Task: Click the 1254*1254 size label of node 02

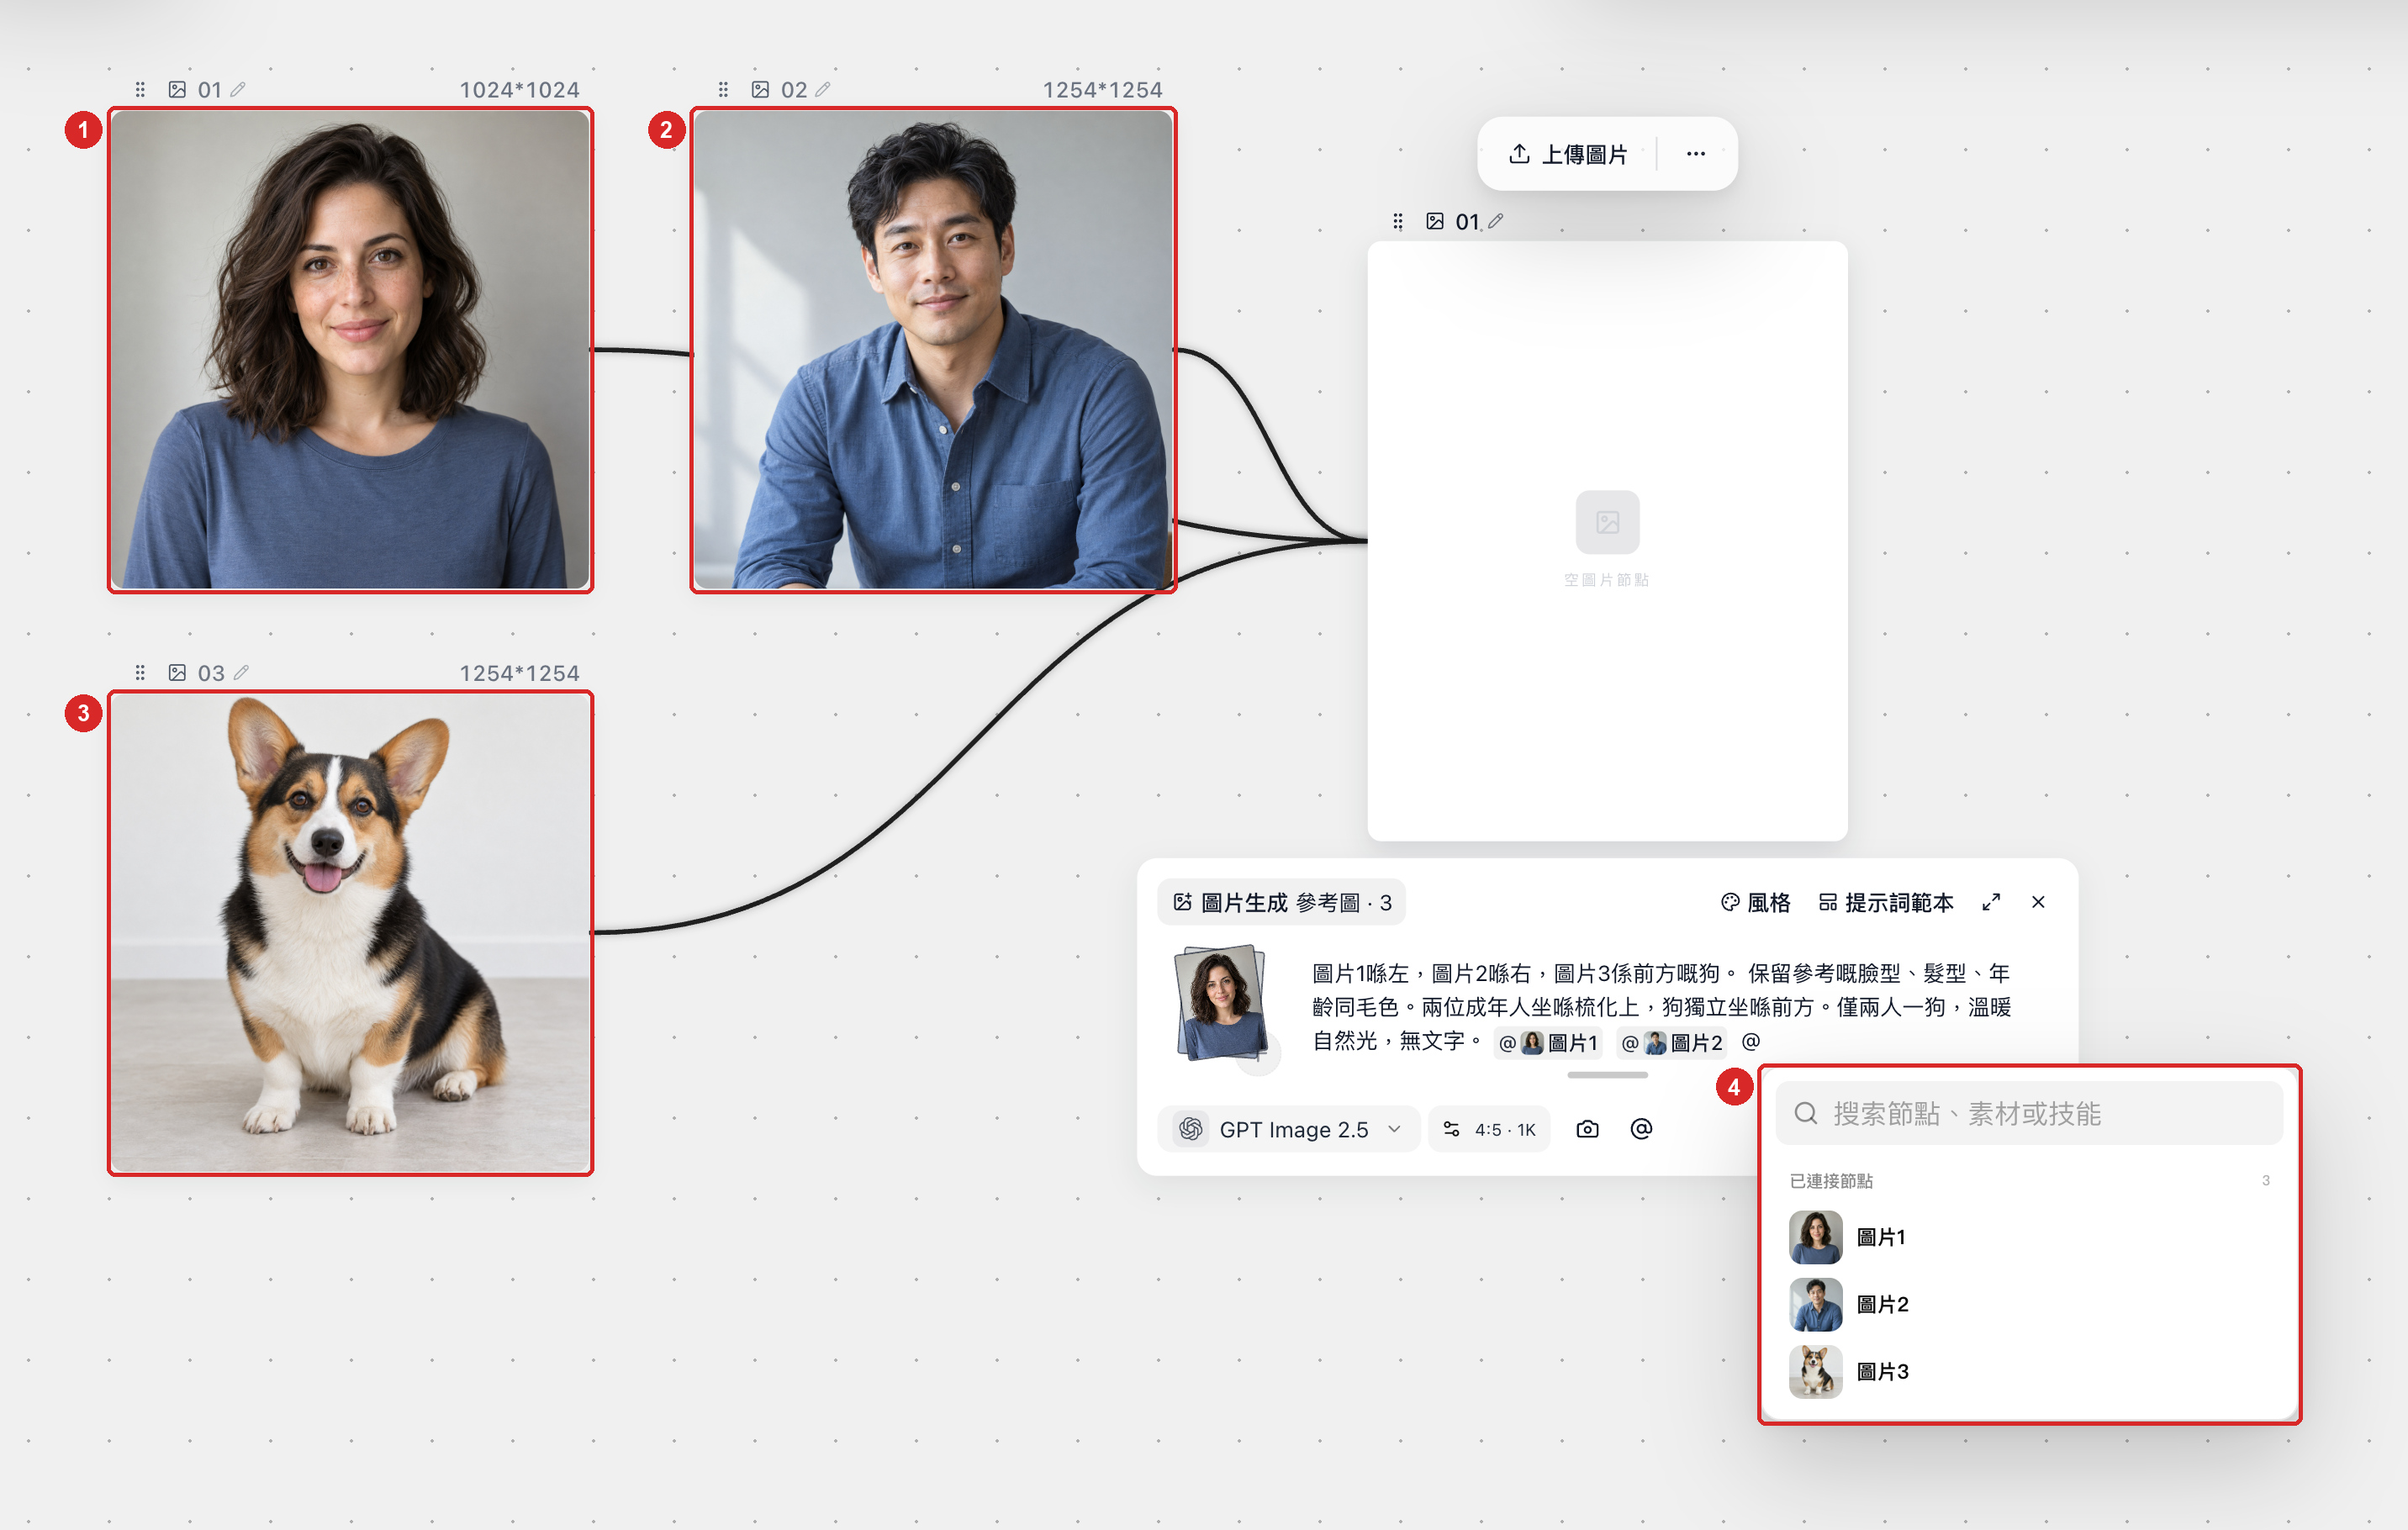Action: pyautogui.click(x=1102, y=90)
